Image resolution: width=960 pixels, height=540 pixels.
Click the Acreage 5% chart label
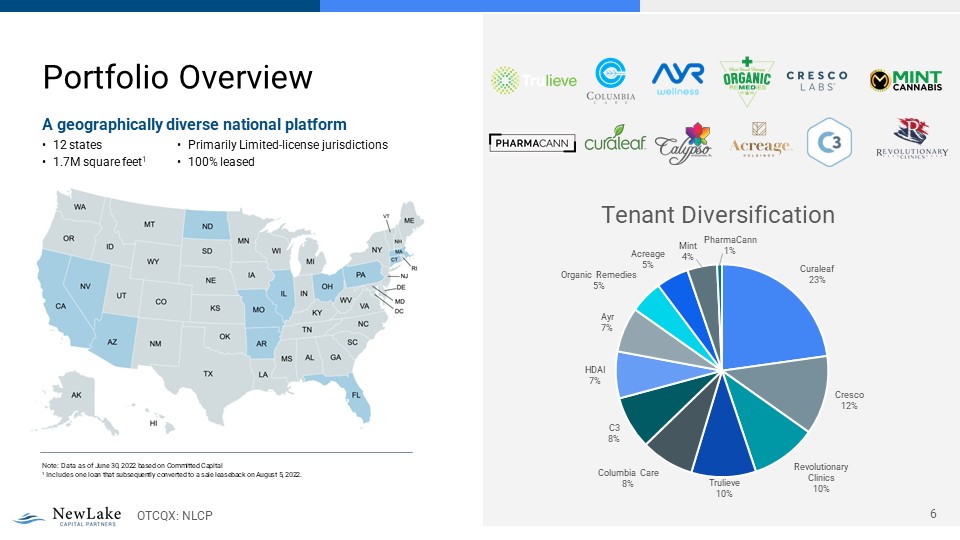[x=648, y=259]
